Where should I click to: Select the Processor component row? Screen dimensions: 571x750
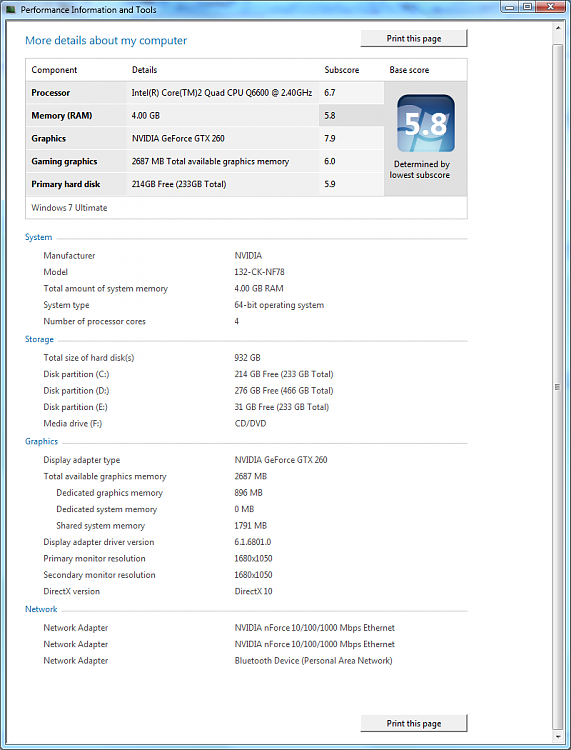(x=205, y=93)
